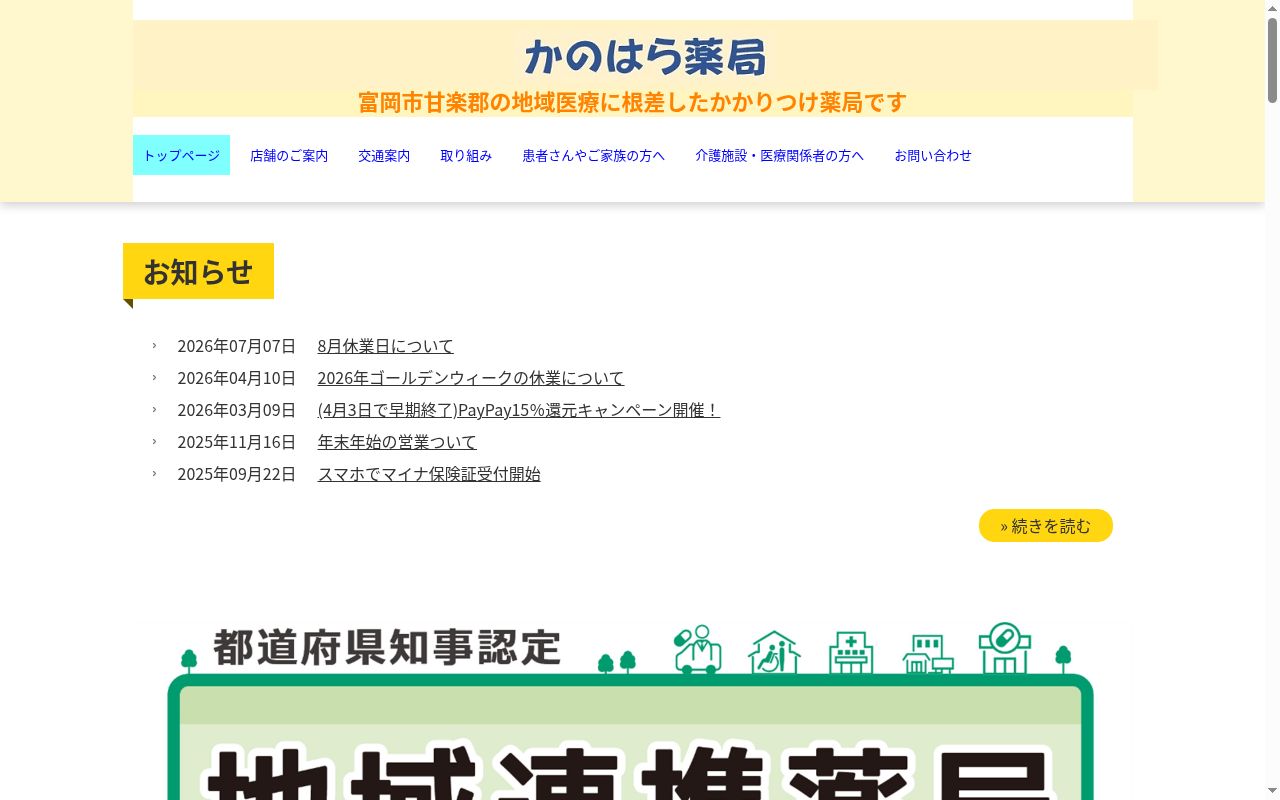
Task: Read 2026年ゴールデンウィークの休業について notice
Action: tap(470, 378)
